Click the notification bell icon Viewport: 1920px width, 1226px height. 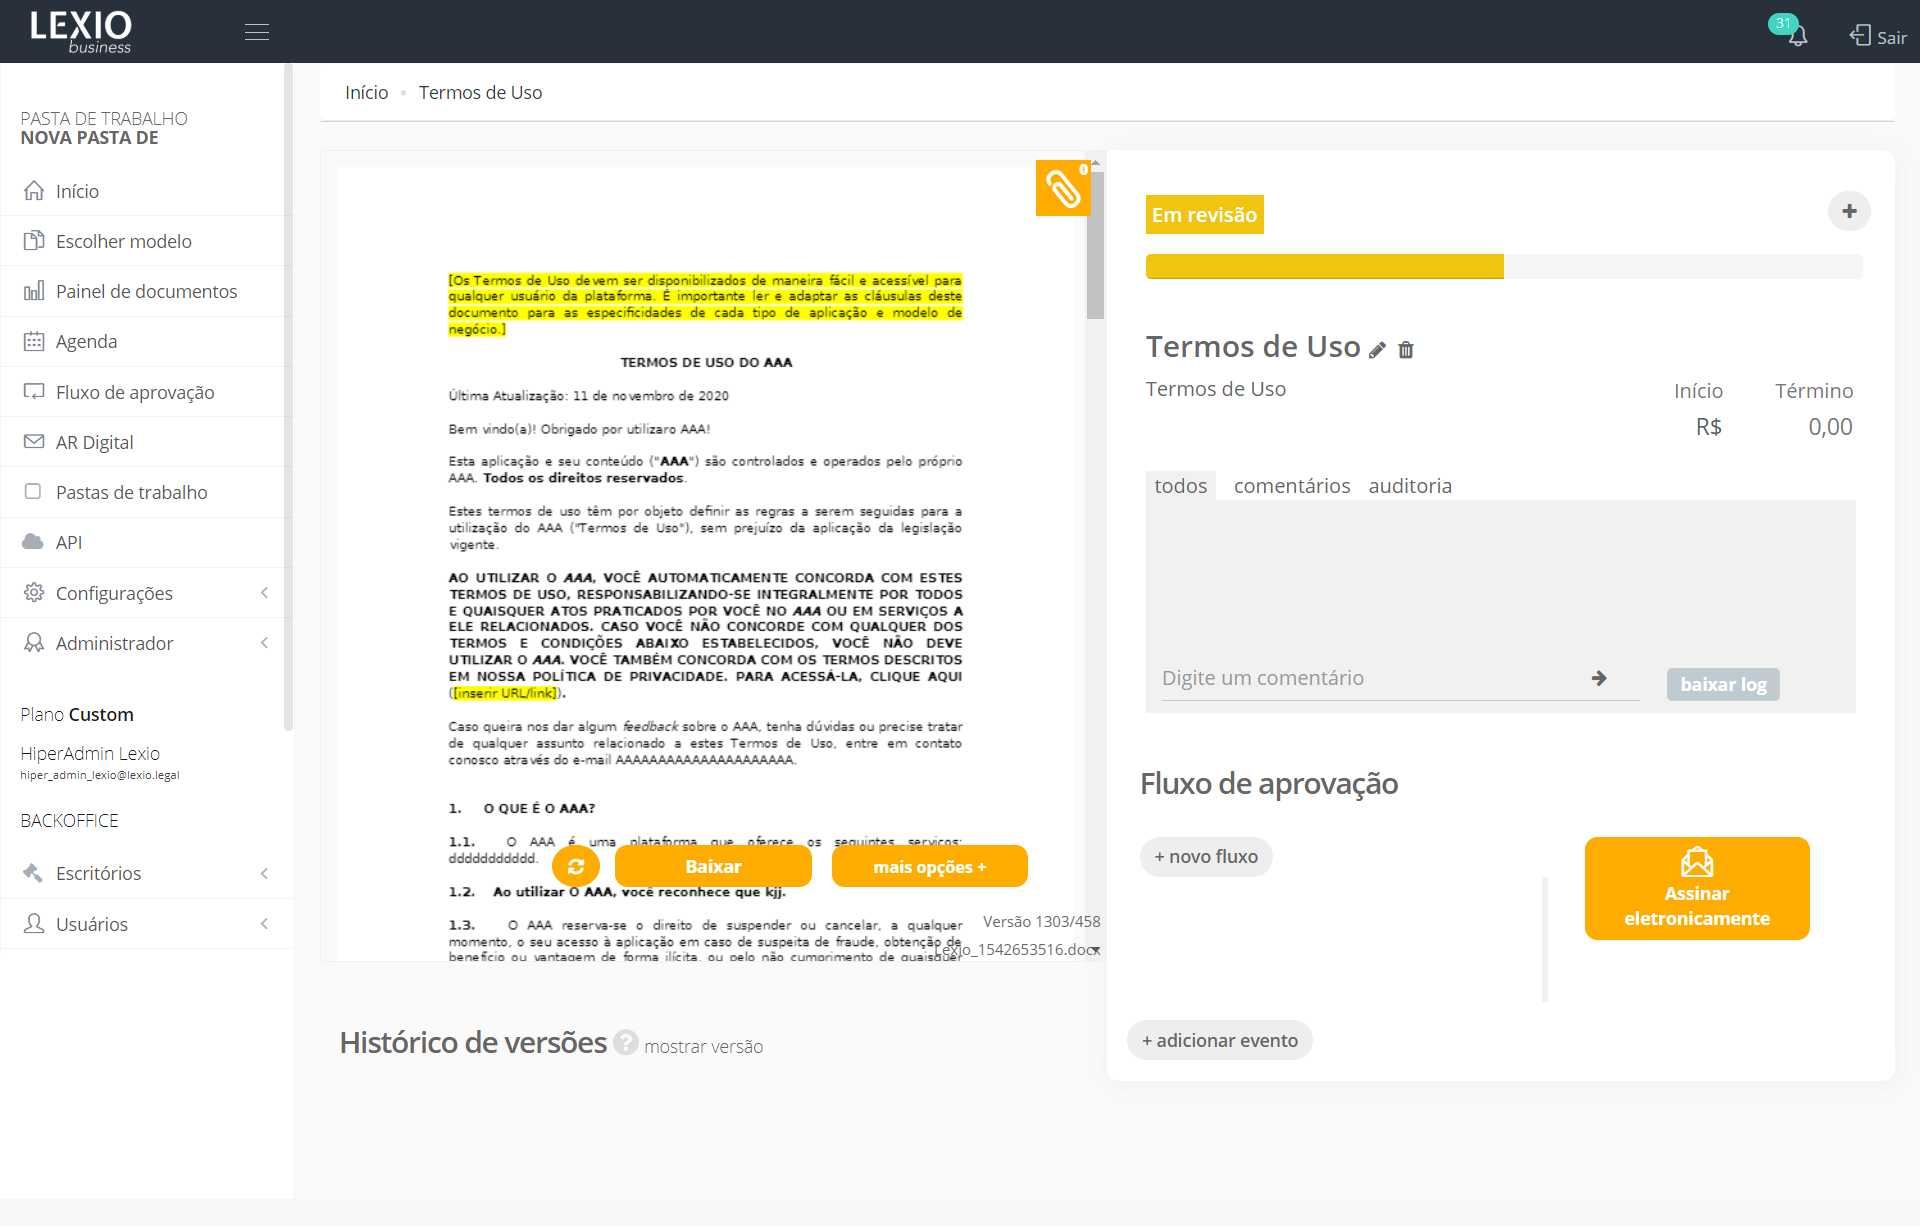[1797, 36]
